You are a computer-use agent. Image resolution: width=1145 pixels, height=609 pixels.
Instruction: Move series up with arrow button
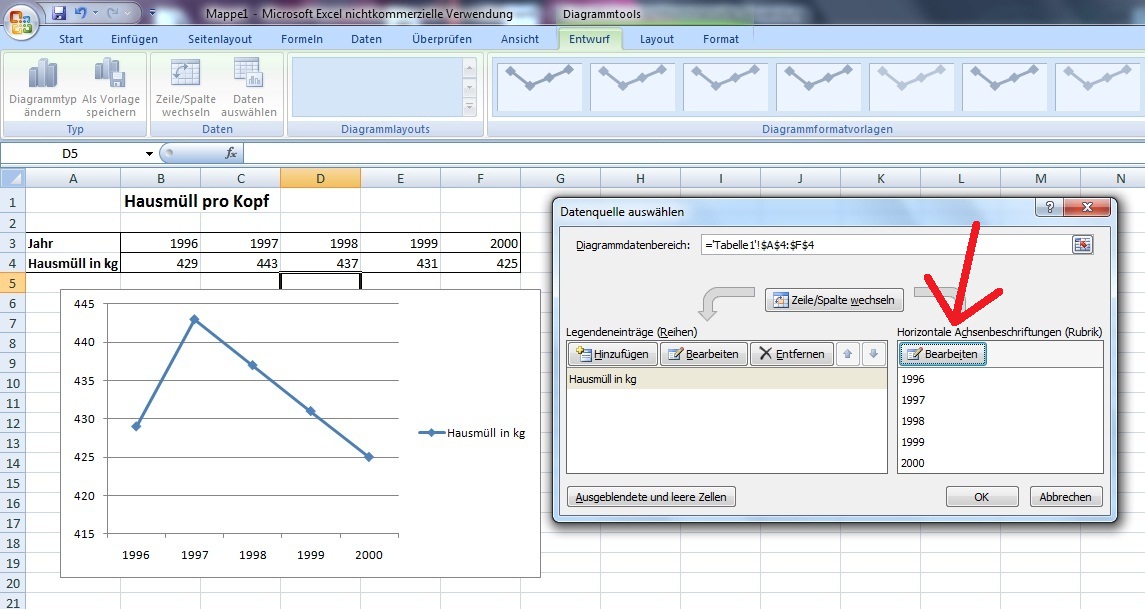tap(847, 354)
